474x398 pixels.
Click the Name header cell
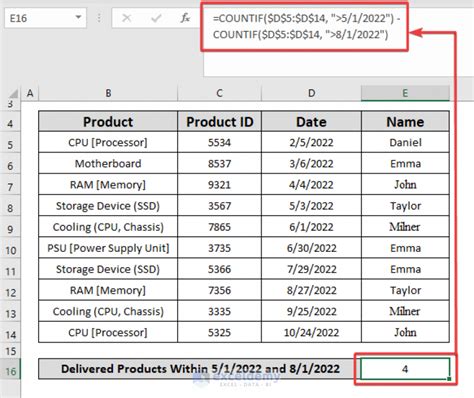tap(405, 122)
